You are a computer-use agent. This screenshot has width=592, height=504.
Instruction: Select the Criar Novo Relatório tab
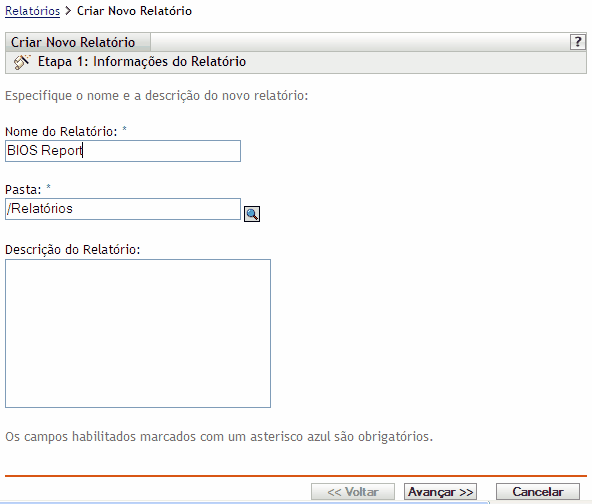click(x=78, y=42)
